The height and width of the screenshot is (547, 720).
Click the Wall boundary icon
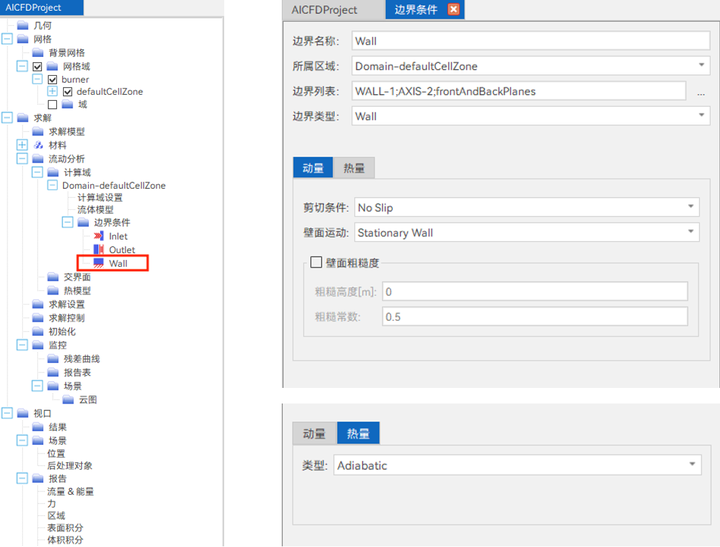(x=98, y=263)
